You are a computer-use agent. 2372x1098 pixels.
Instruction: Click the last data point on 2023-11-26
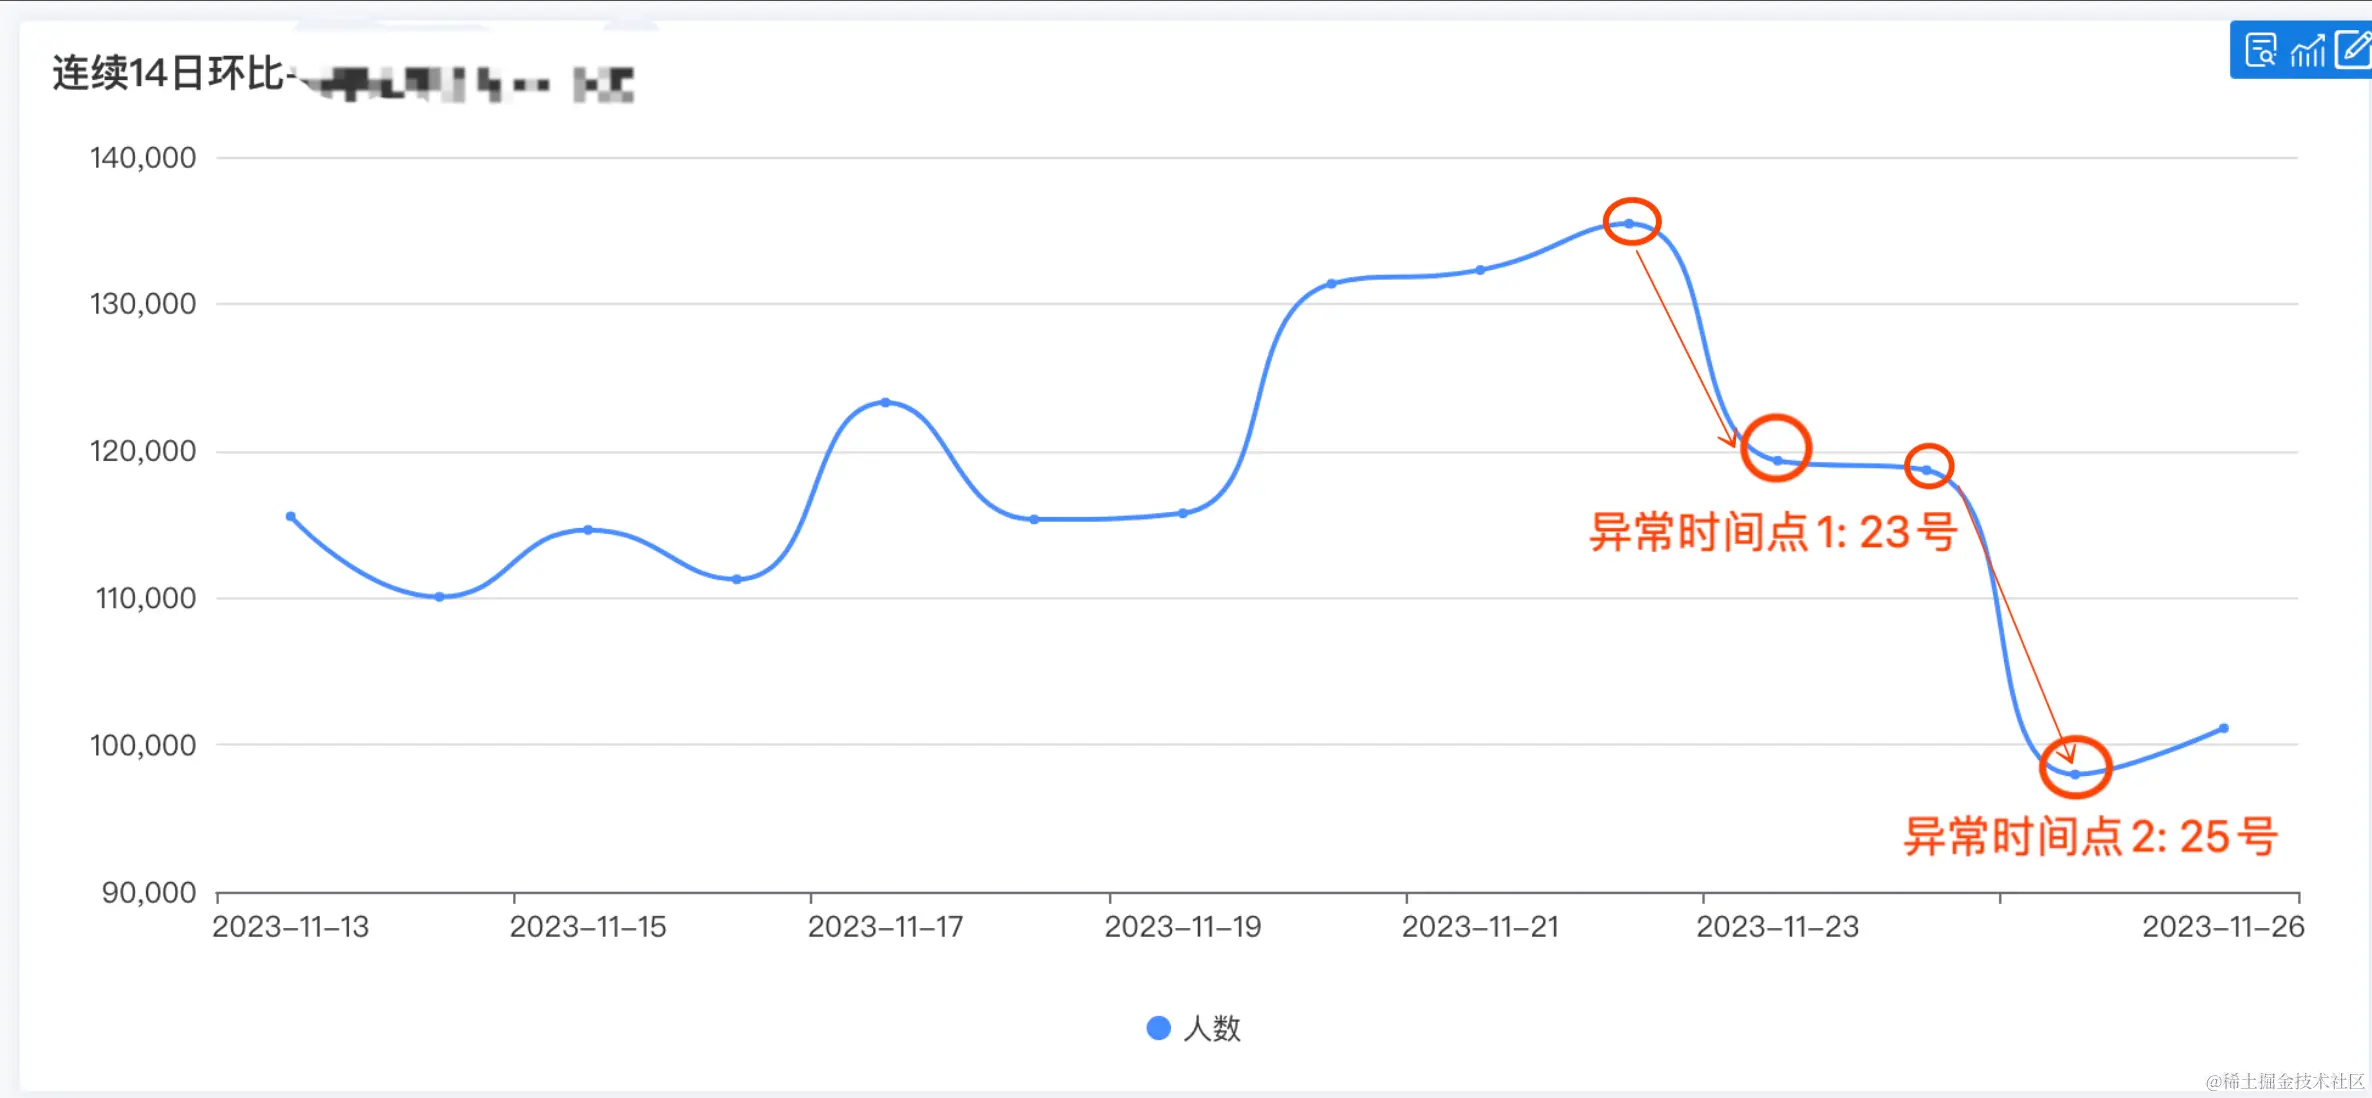[x=2224, y=728]
